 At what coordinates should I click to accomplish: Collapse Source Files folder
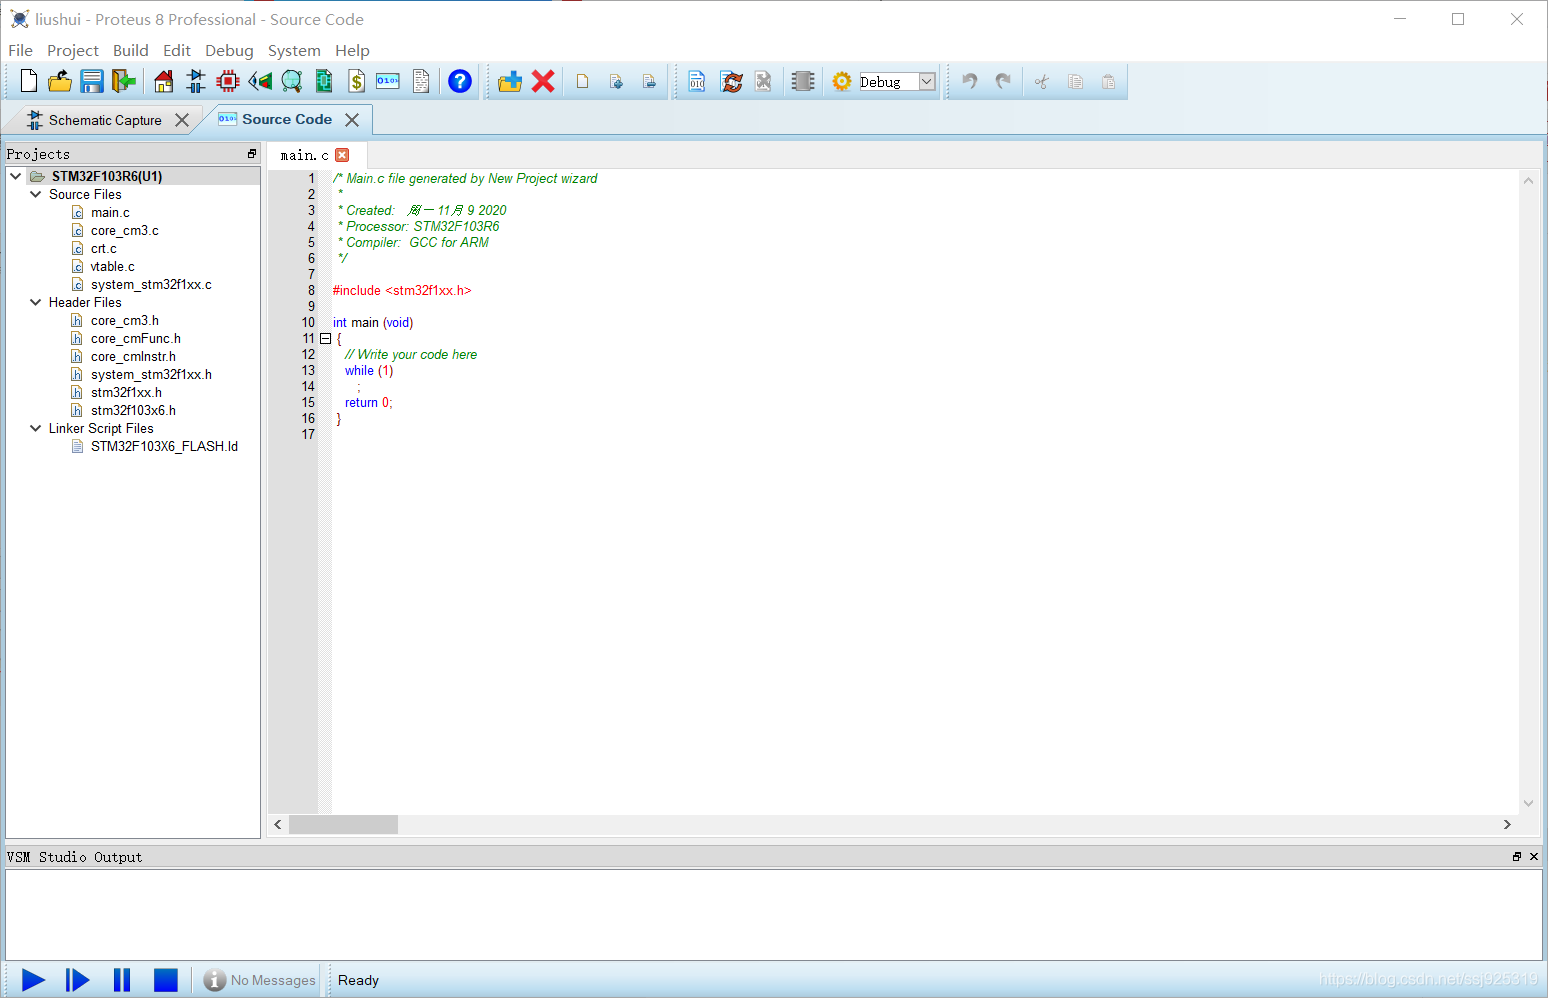(36, 194)
